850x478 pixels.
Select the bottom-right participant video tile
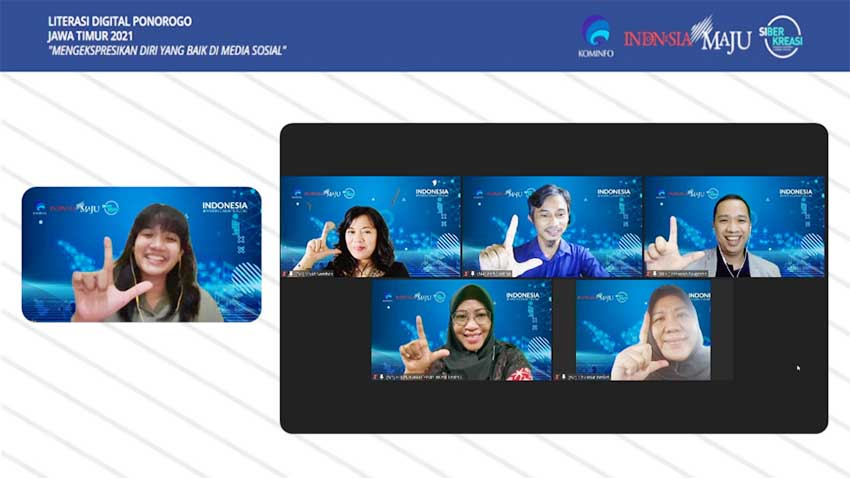click(643, 329)
